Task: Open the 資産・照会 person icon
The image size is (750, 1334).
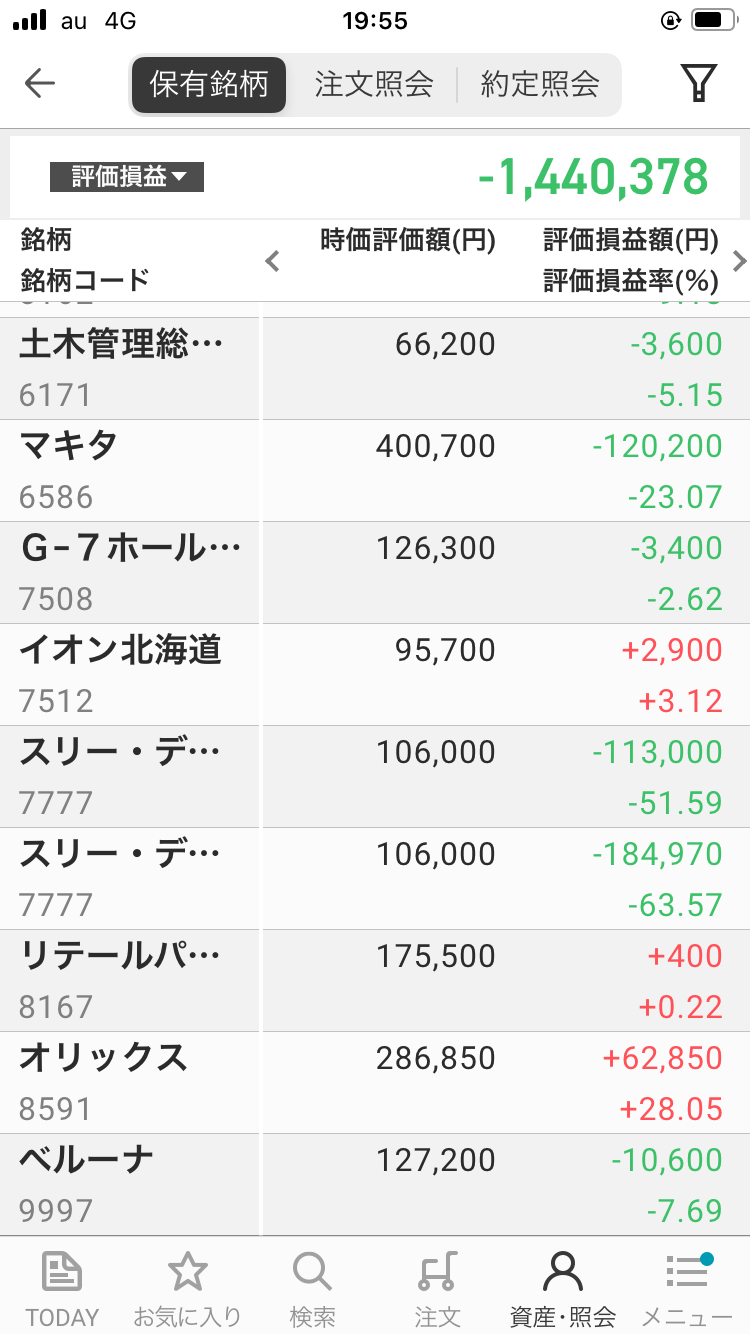Action: (x=562, y=1273)
